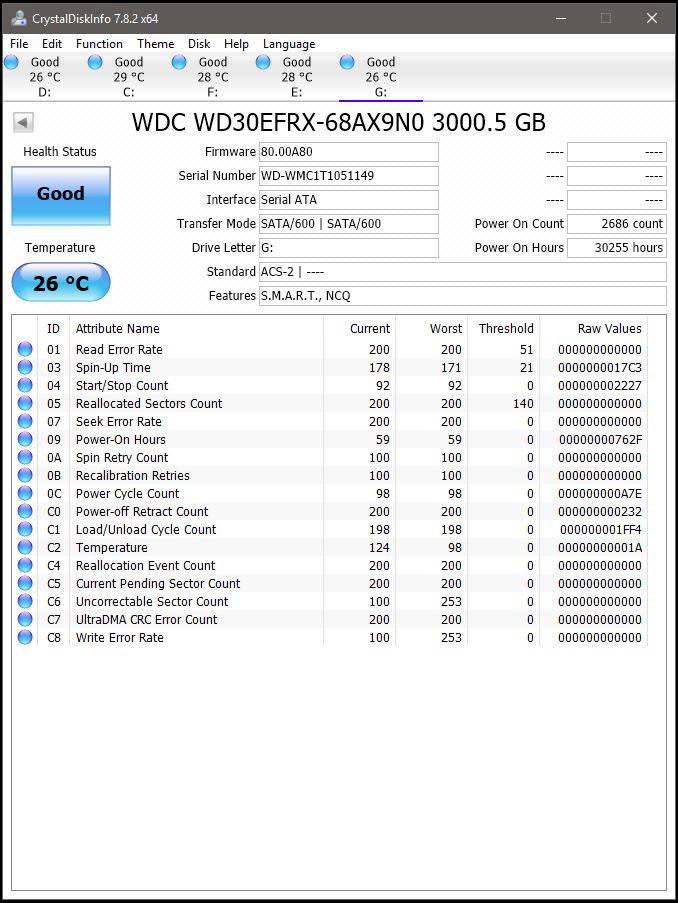Click the UltraDMA CRC Error Count name
This screenshot has width=678, height=903.
pyautogui.click(x=146, y=619)
